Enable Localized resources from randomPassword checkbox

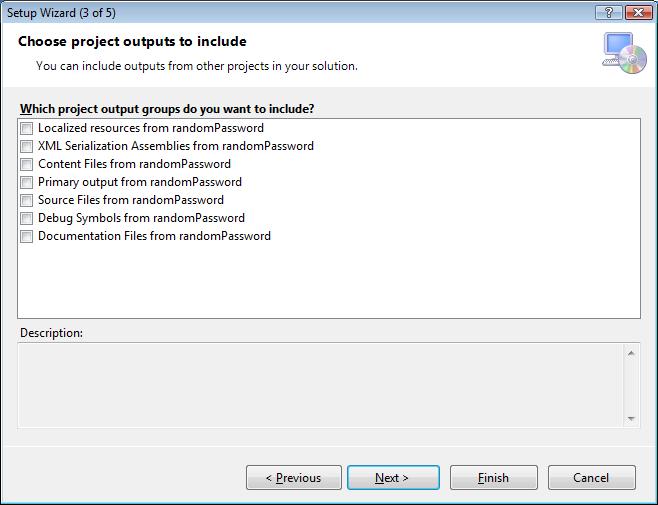click(x=26, y=128)
